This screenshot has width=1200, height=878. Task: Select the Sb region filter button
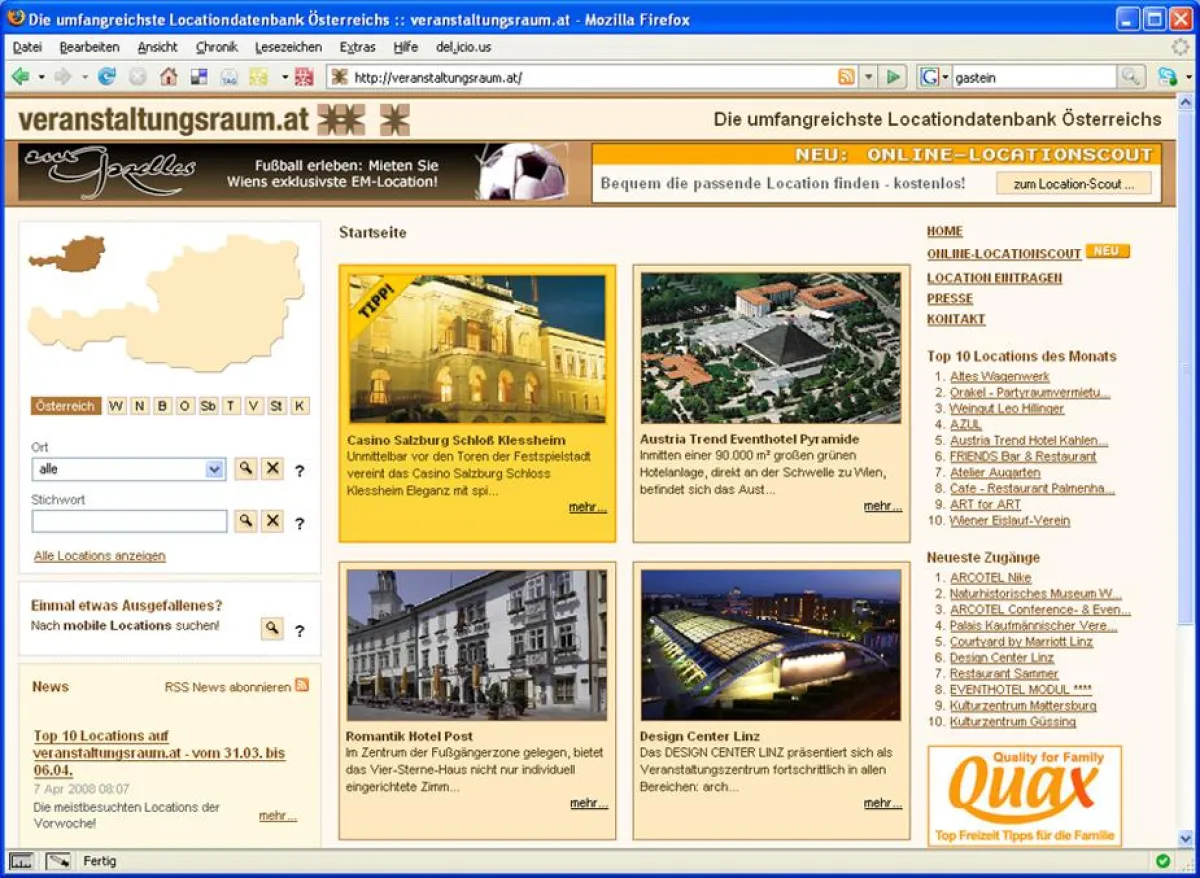tap(208, 406)
